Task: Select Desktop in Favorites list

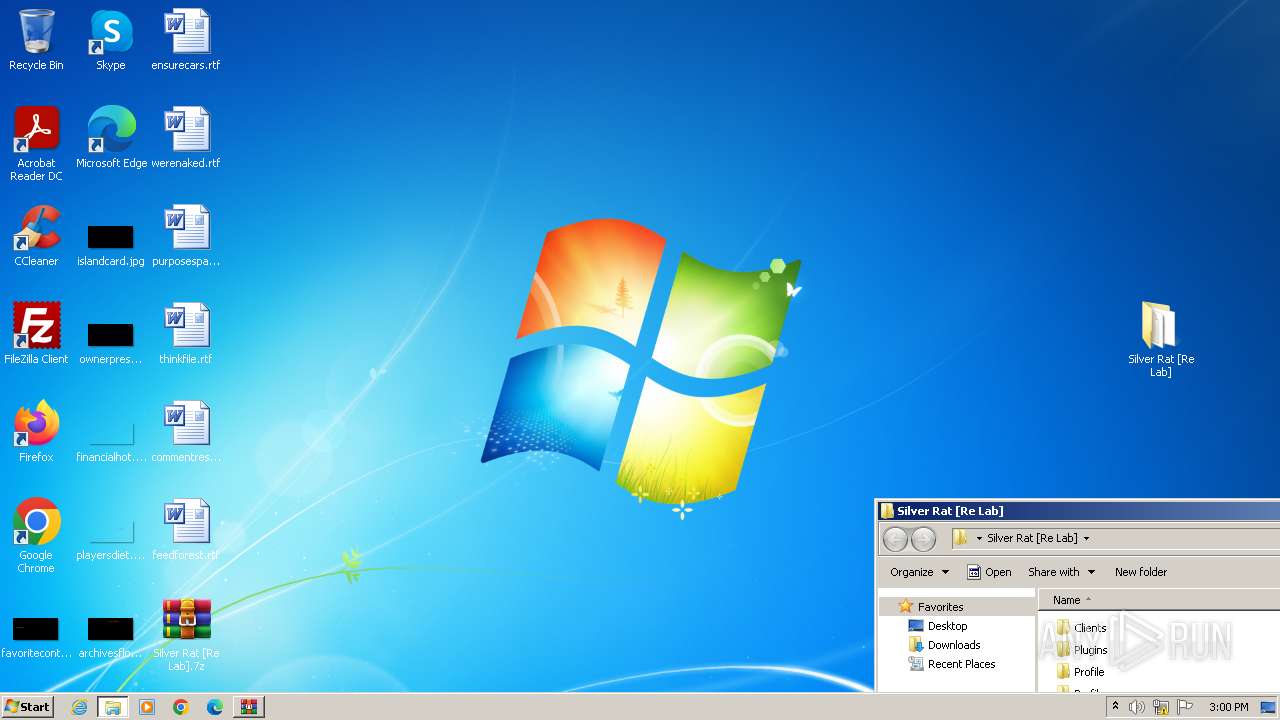Action: coord(947,626)
